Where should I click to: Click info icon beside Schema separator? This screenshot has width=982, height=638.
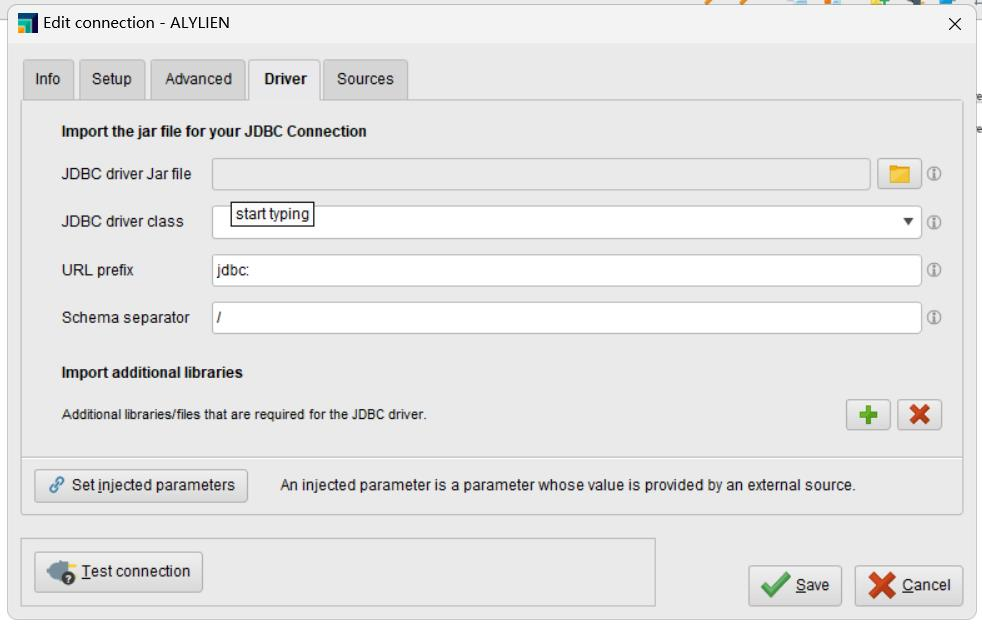[934, 317]
